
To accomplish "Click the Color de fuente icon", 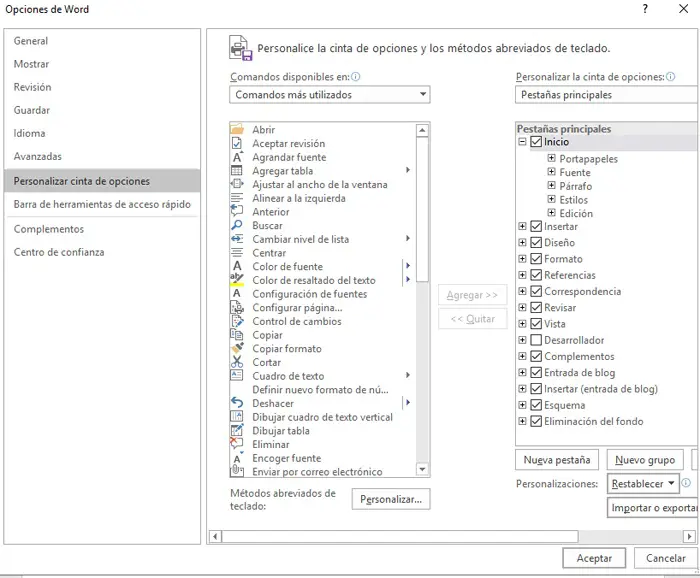I will (x=237, y=266).
